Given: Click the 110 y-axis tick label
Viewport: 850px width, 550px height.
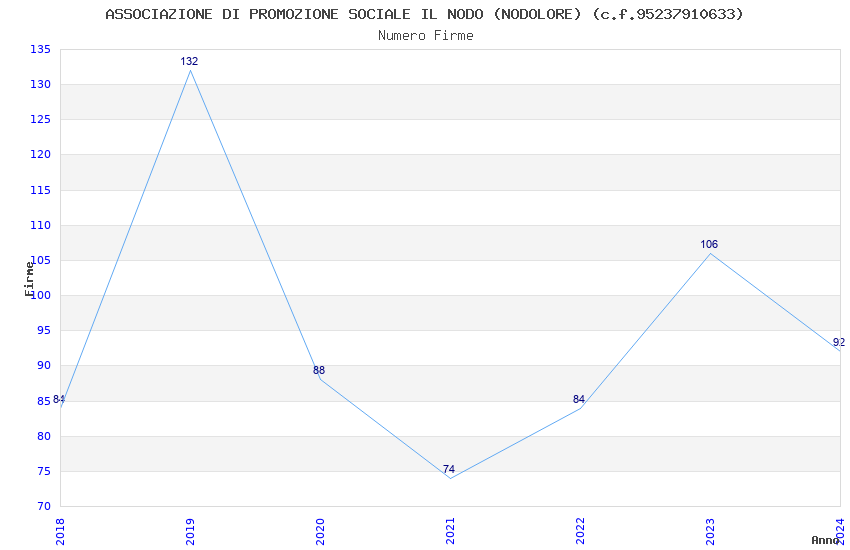Looking at the screenshot, I should point(40,225).
